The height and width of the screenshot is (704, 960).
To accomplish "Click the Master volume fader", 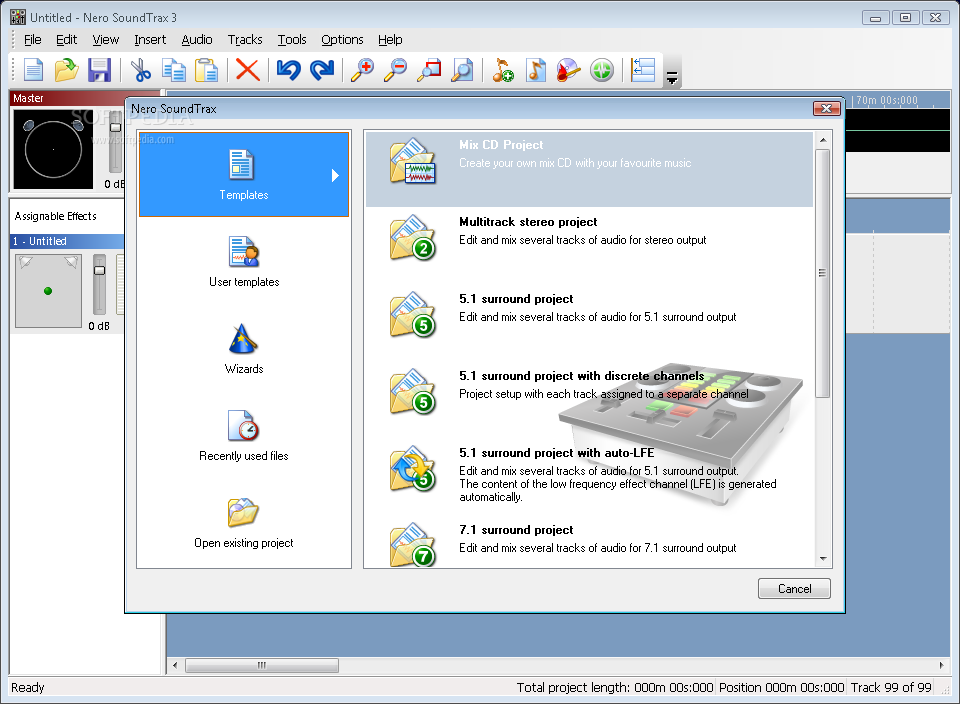I will coord(115,127).
